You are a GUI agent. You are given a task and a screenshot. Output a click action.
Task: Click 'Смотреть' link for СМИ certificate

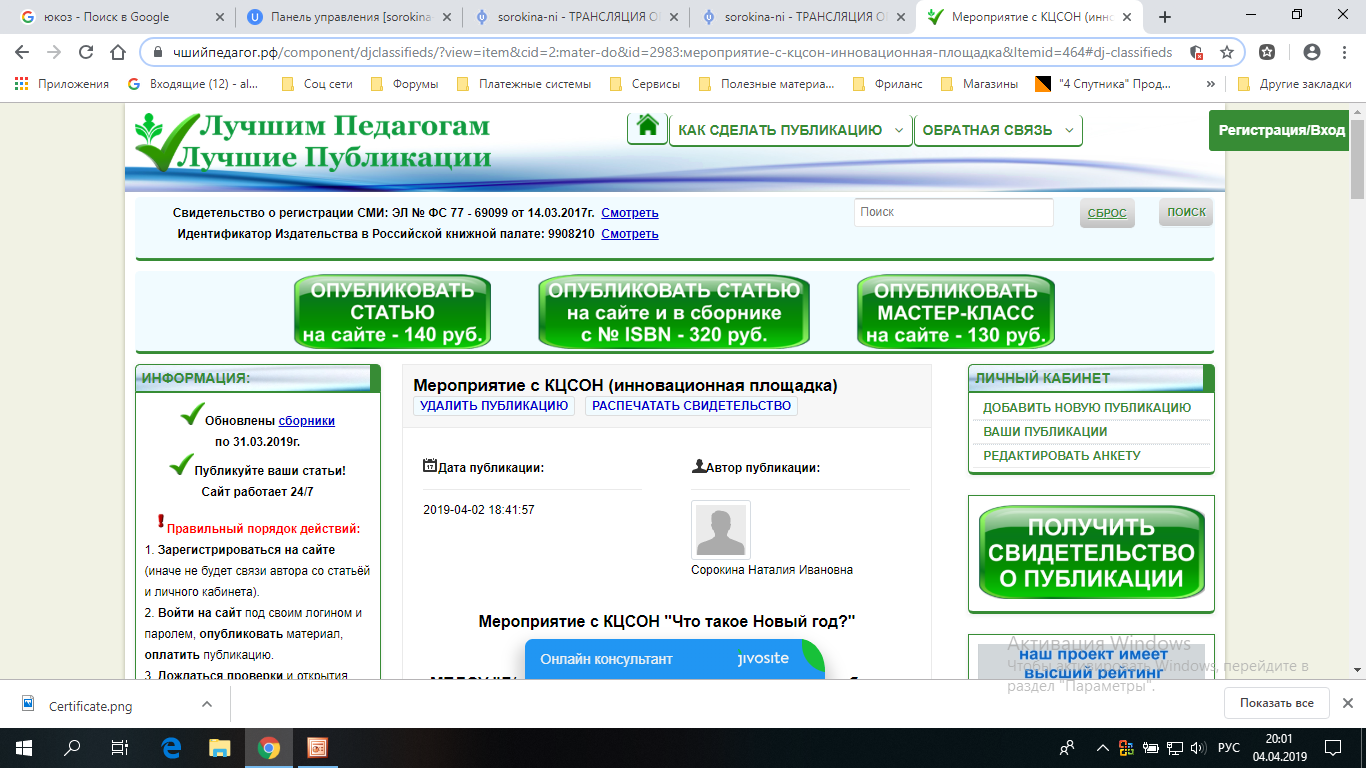630,213
